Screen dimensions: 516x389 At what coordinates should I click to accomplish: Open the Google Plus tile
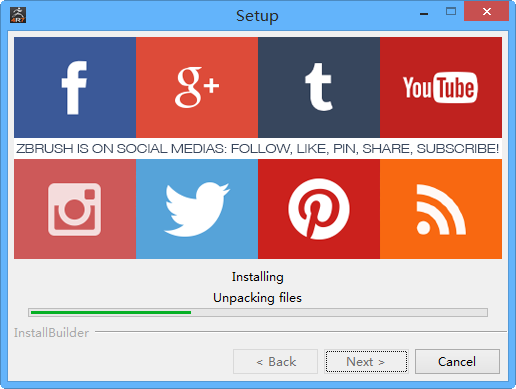pos(197,87)
